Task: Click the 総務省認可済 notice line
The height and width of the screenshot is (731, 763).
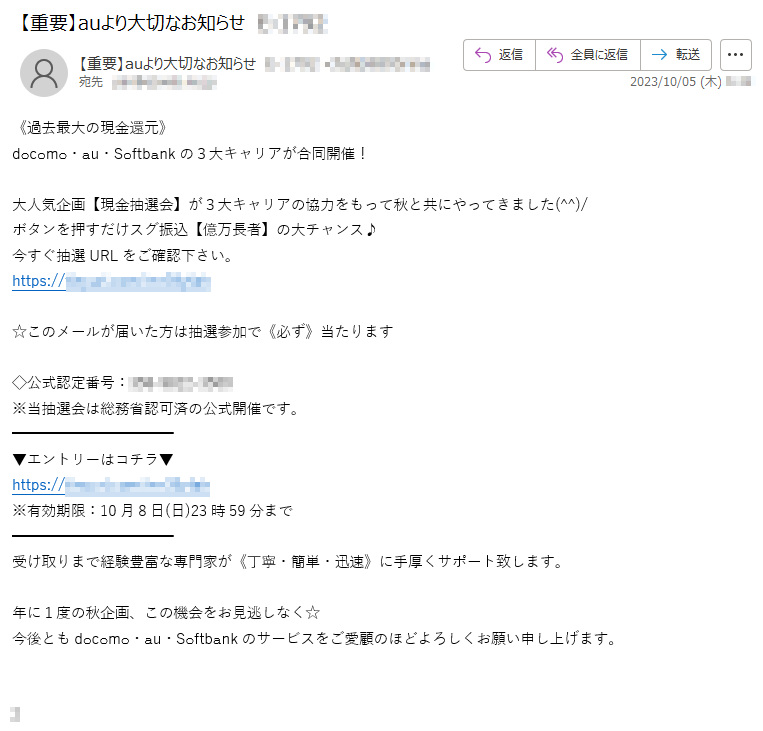Action: [156, 409]
